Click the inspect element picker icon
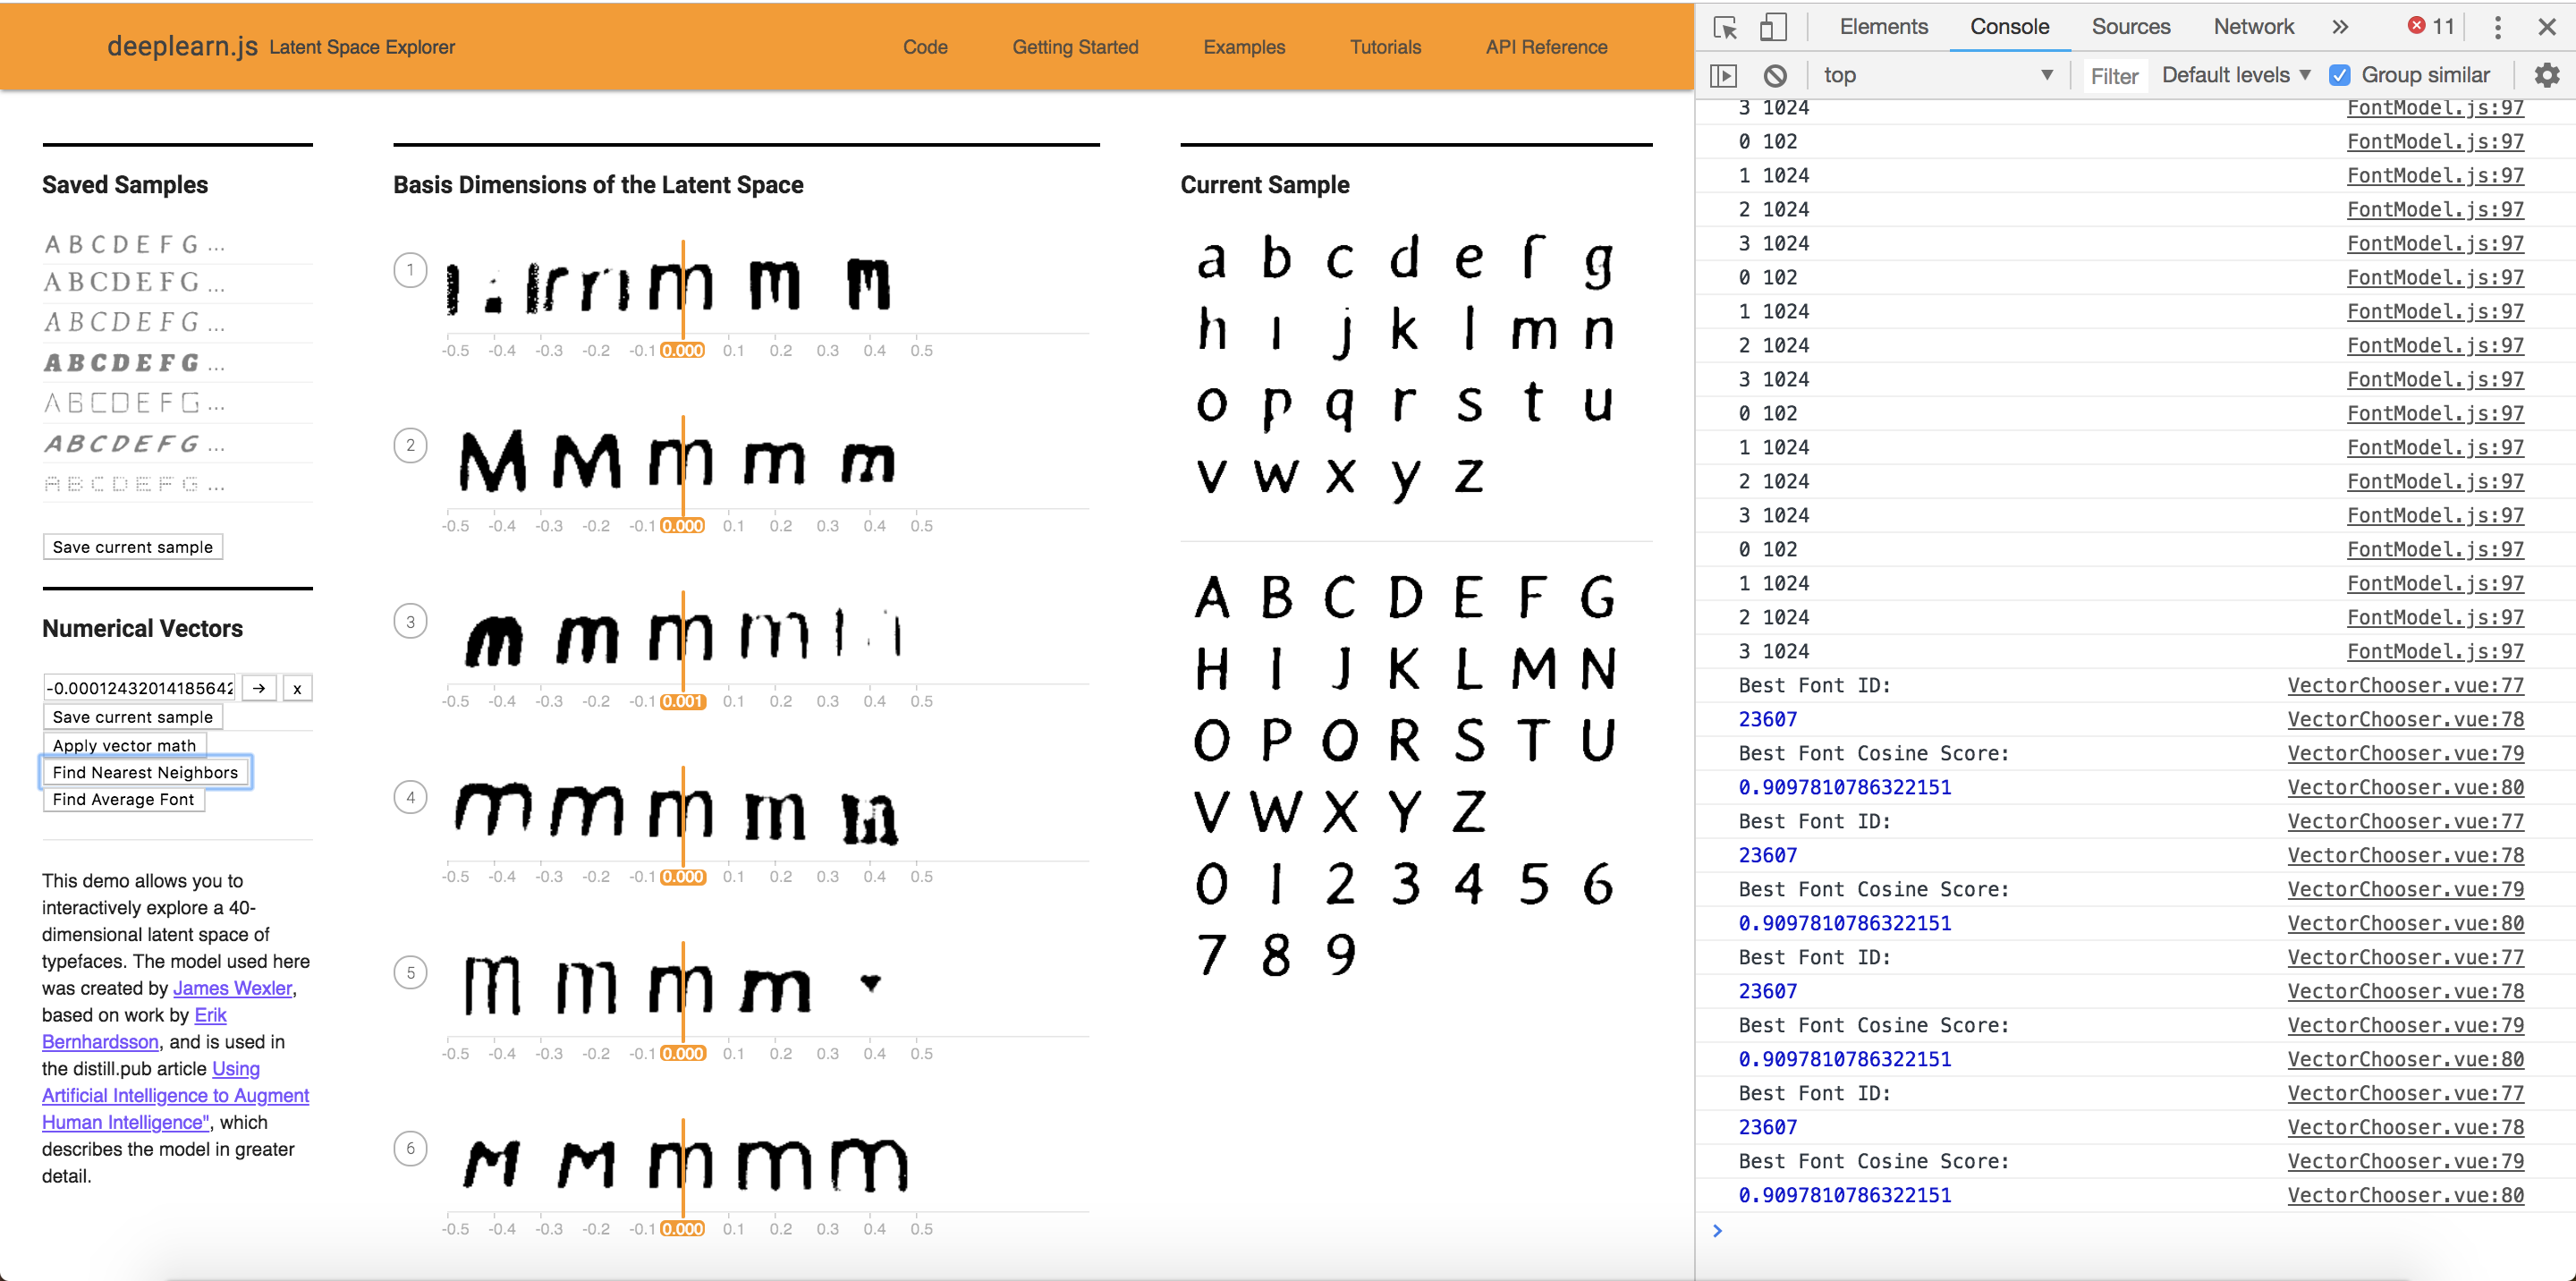Image resolution: width=2576 pixels, height=1281 pixels. (1725, 27)
